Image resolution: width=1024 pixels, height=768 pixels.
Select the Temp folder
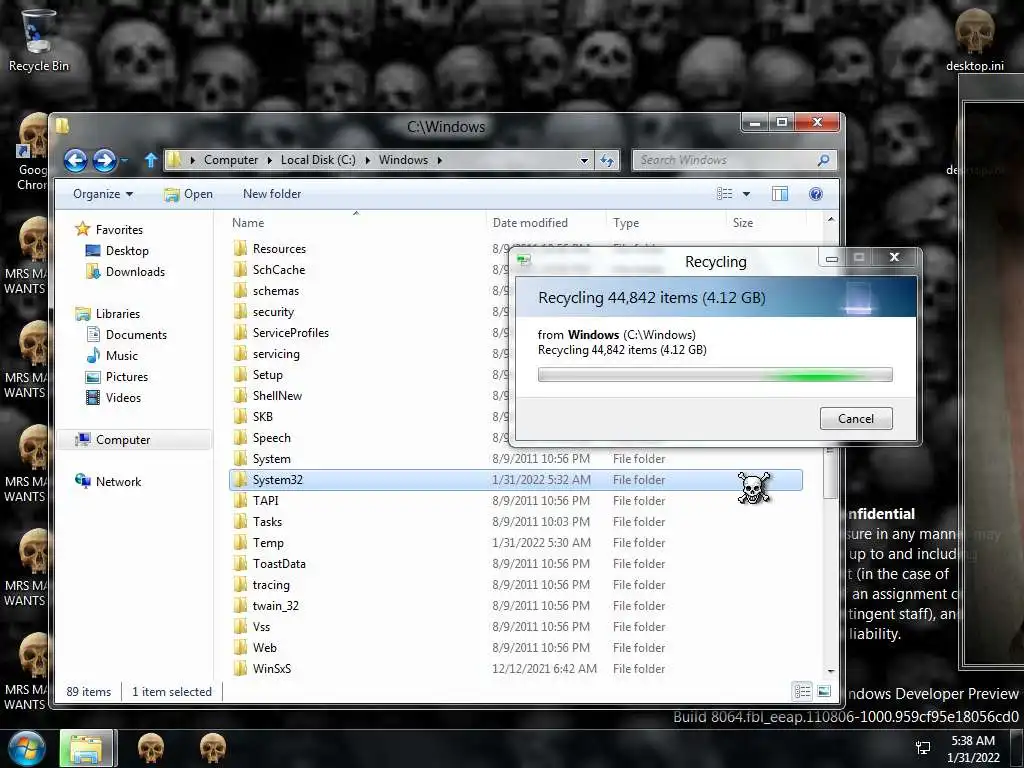pos(516,543)
